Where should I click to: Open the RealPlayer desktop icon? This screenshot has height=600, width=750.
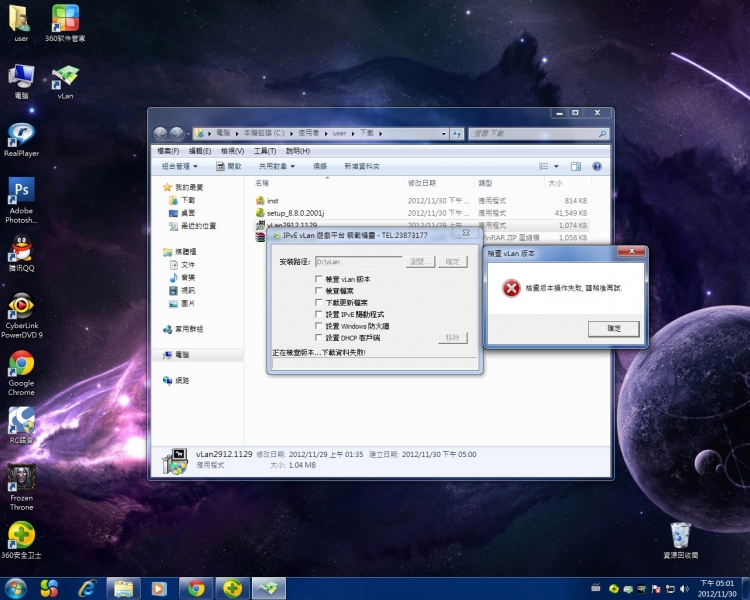(21, 138)
